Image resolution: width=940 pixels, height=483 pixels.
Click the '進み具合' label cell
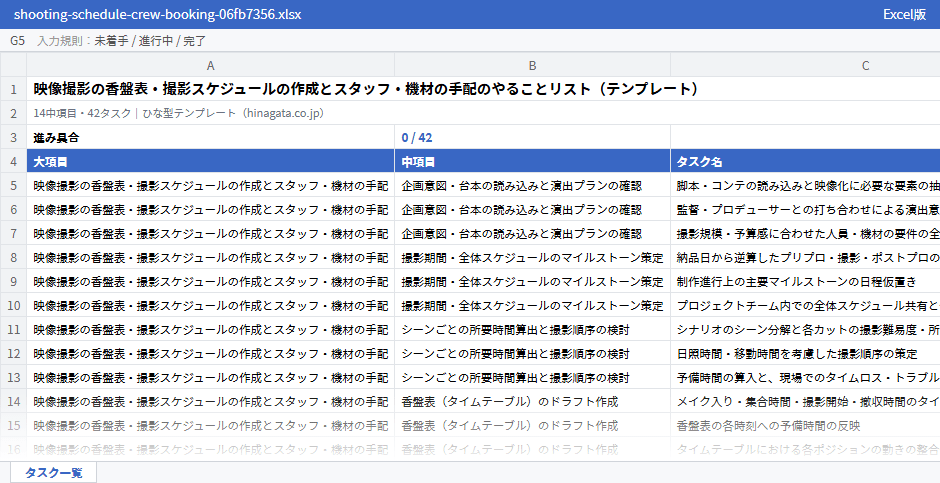(210, 137)
